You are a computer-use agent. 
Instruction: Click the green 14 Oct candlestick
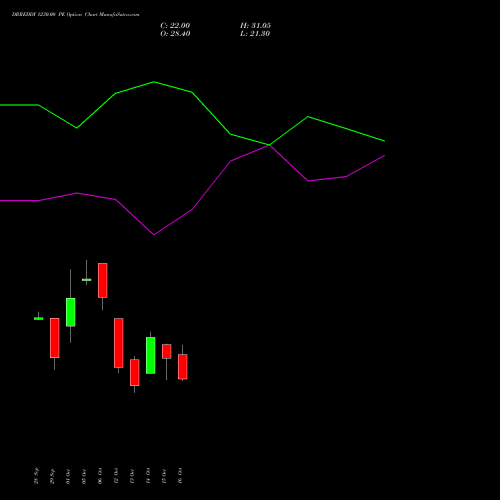click(150, 355)
